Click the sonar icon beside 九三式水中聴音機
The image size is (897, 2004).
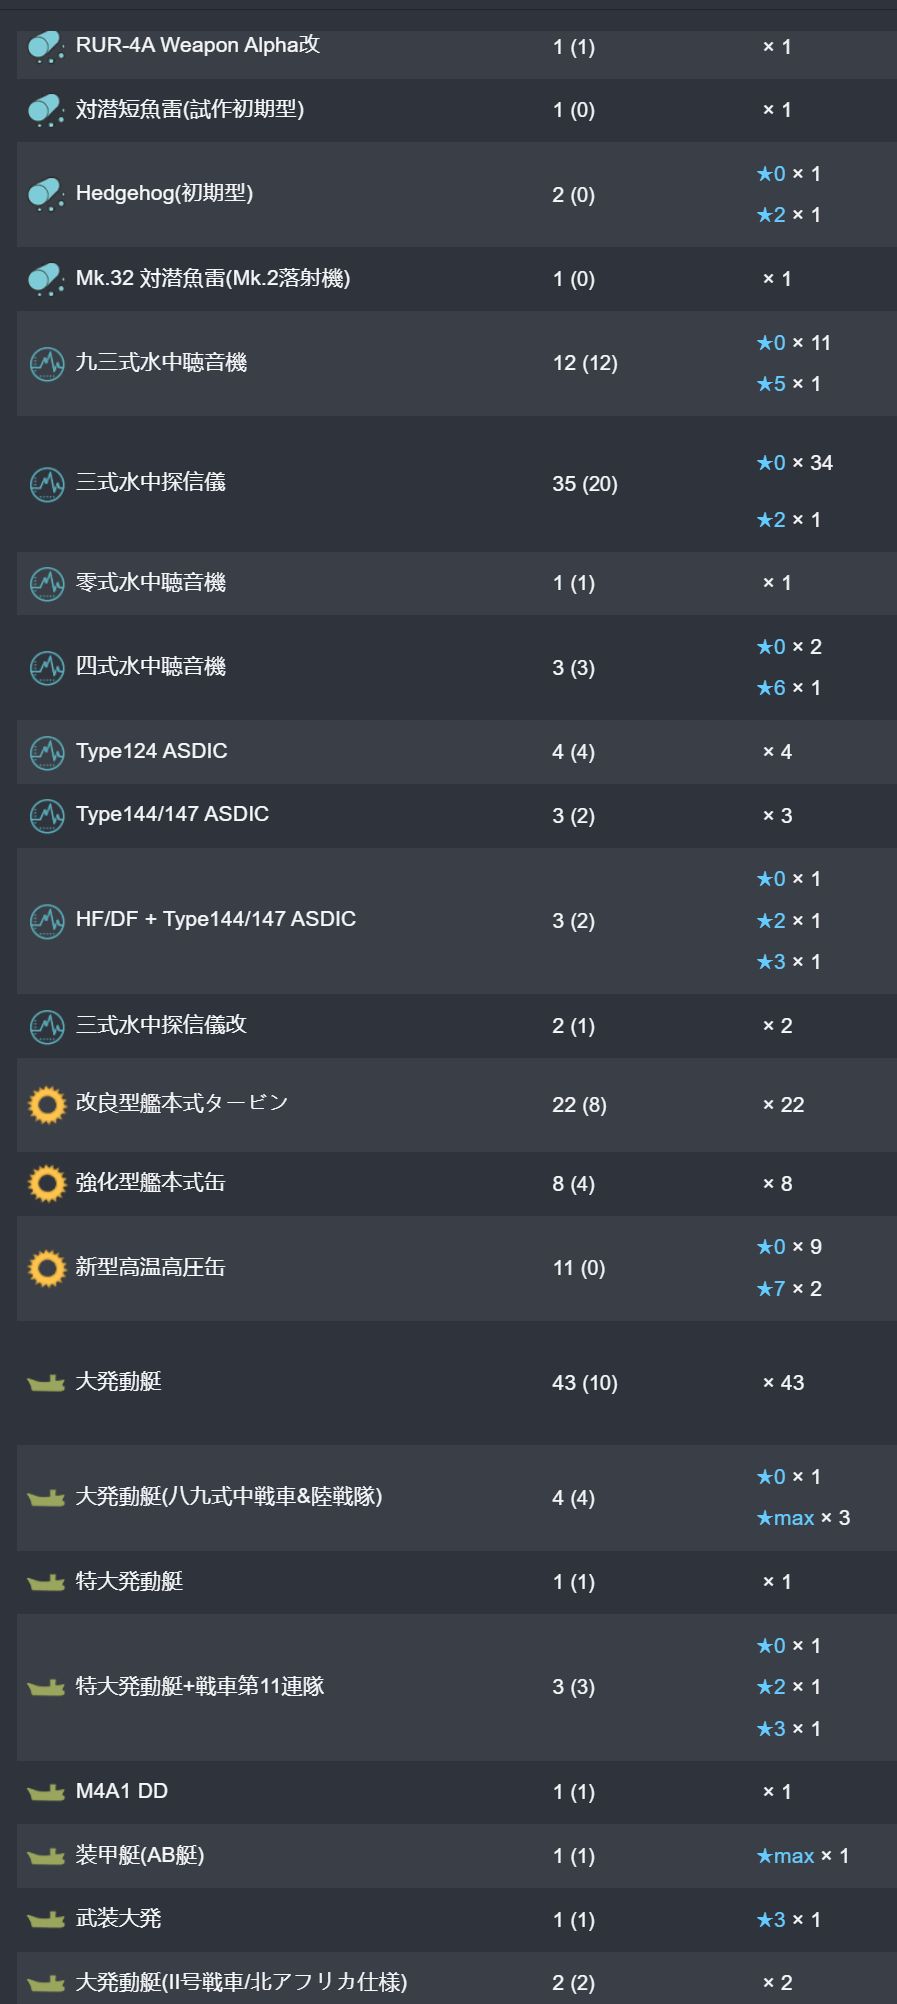pyautogui.click(x=47, y=363)
